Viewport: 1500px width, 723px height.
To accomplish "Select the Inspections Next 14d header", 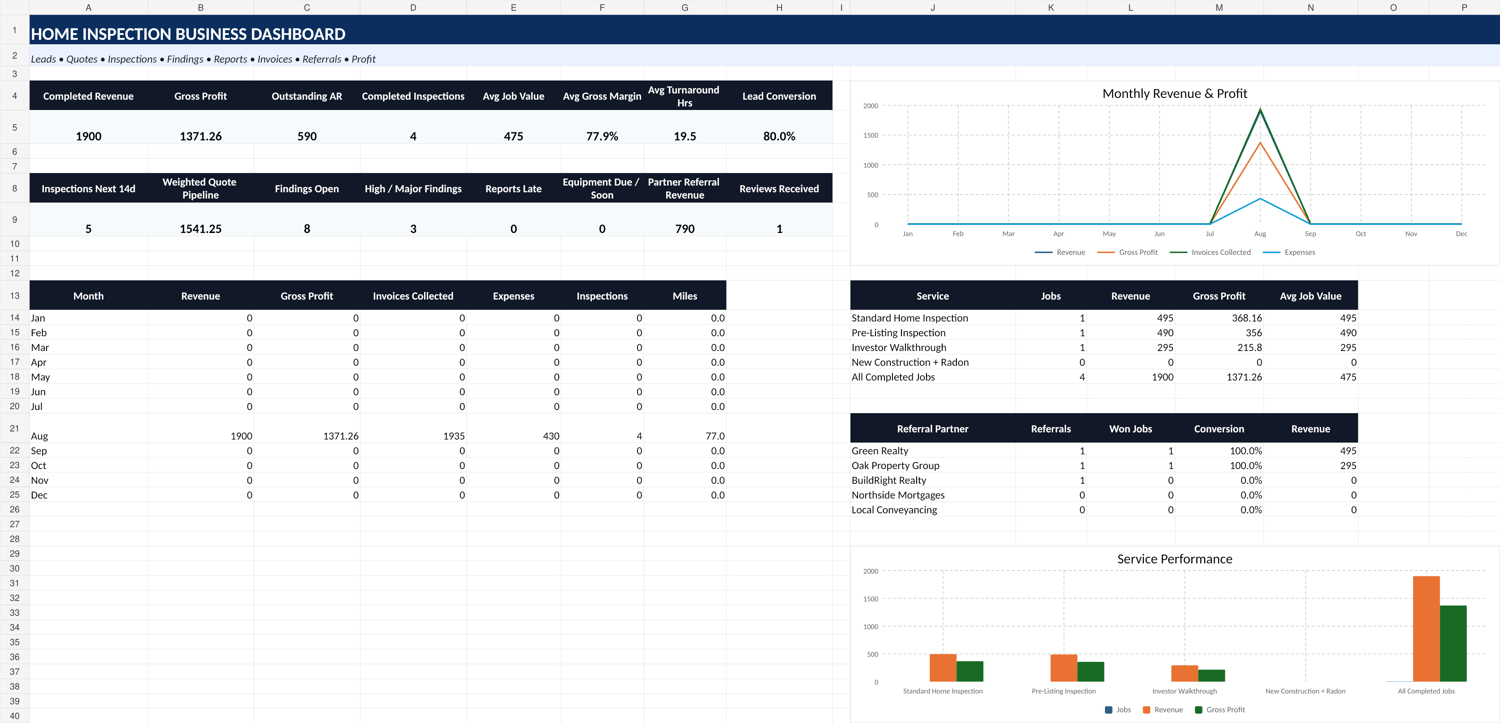I will click(x=88, y=188).
